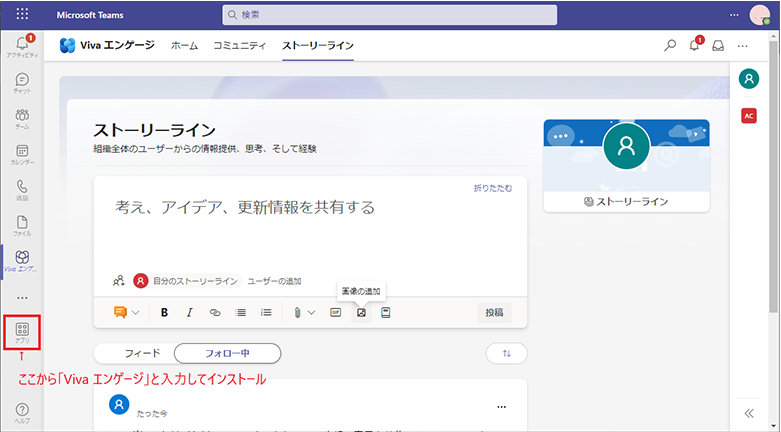This screenshot has height=432, width=781.
Task: Open the post type dropdown
Action: point(126,312)
